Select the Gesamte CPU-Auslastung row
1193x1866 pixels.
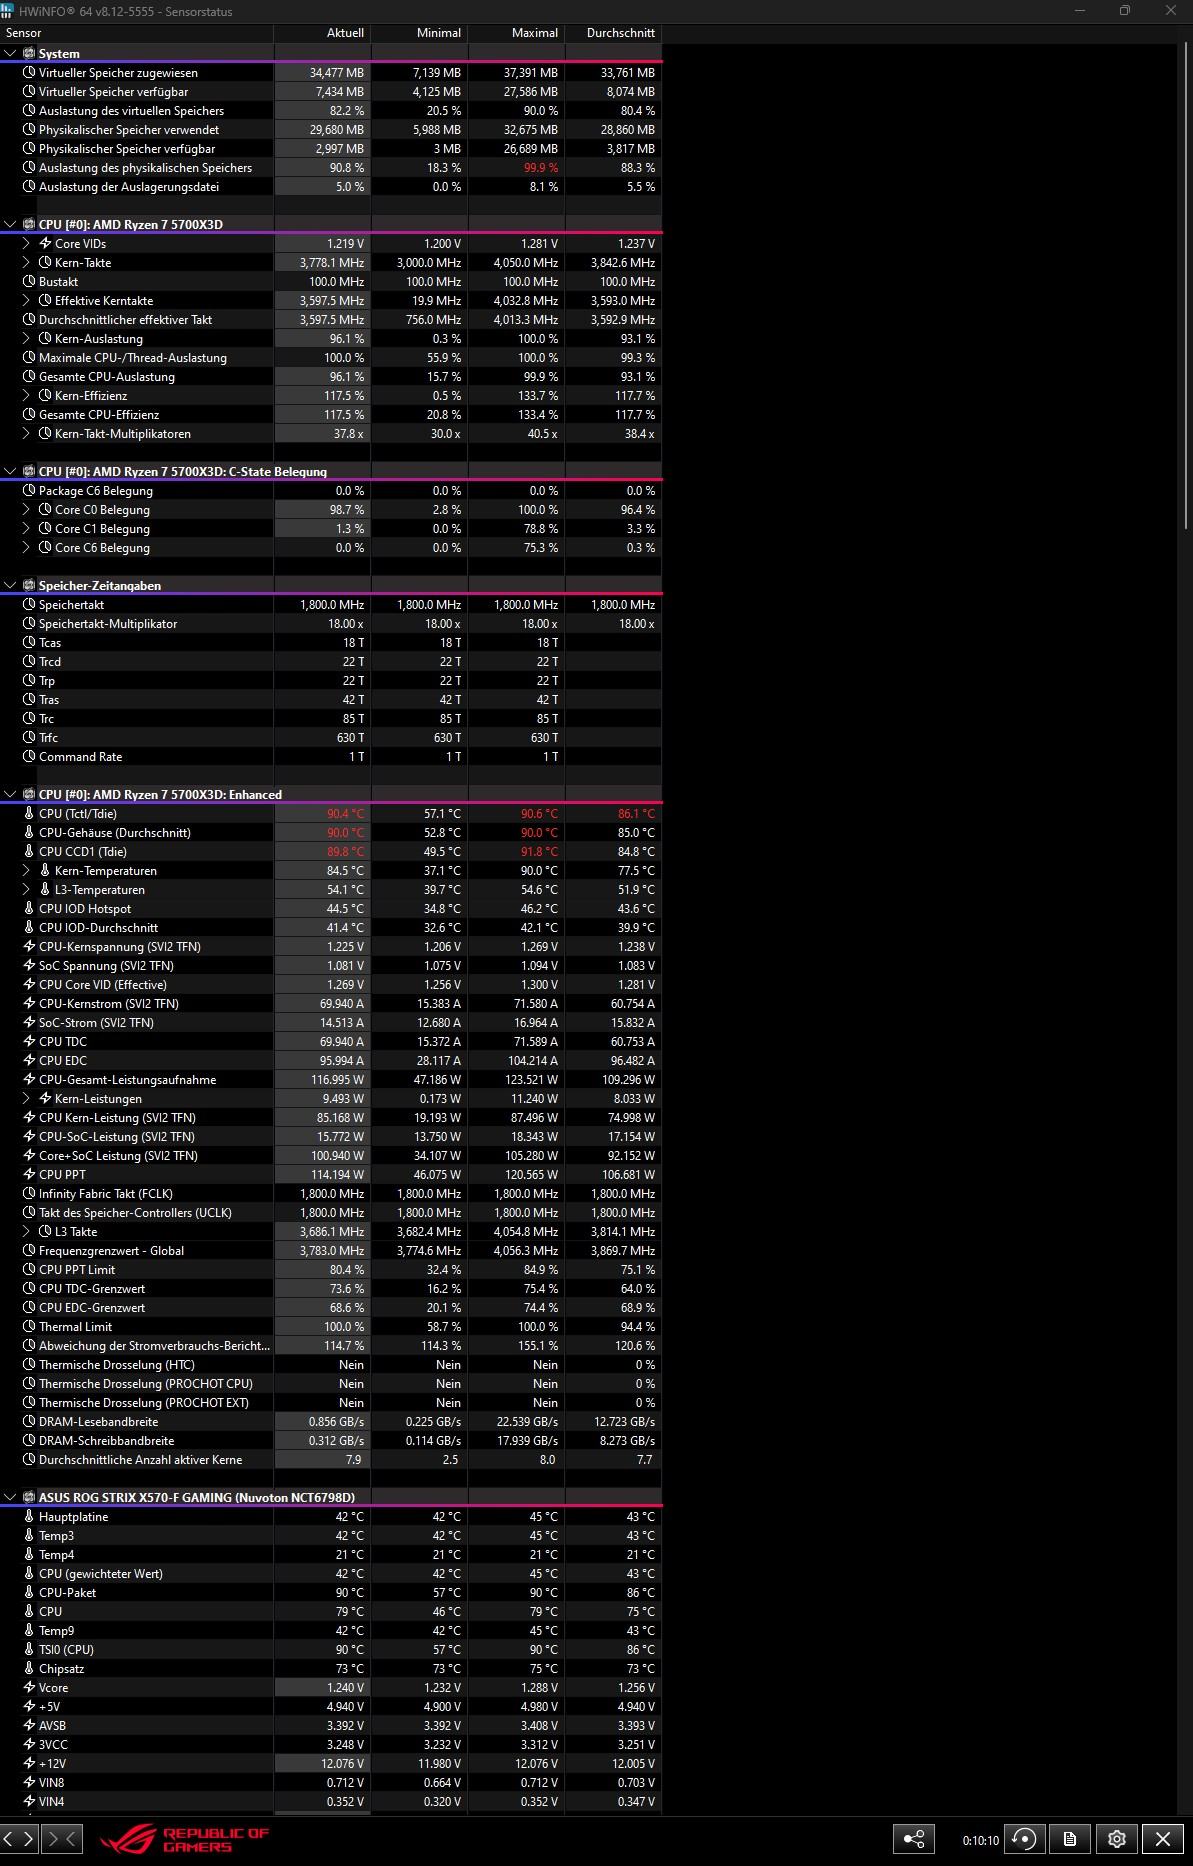point(330,376)
